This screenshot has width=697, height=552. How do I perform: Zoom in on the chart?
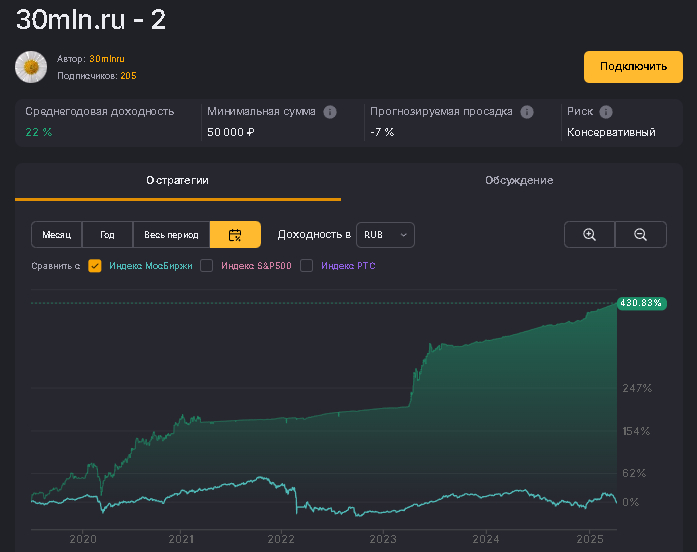click(x=589, y=235)
